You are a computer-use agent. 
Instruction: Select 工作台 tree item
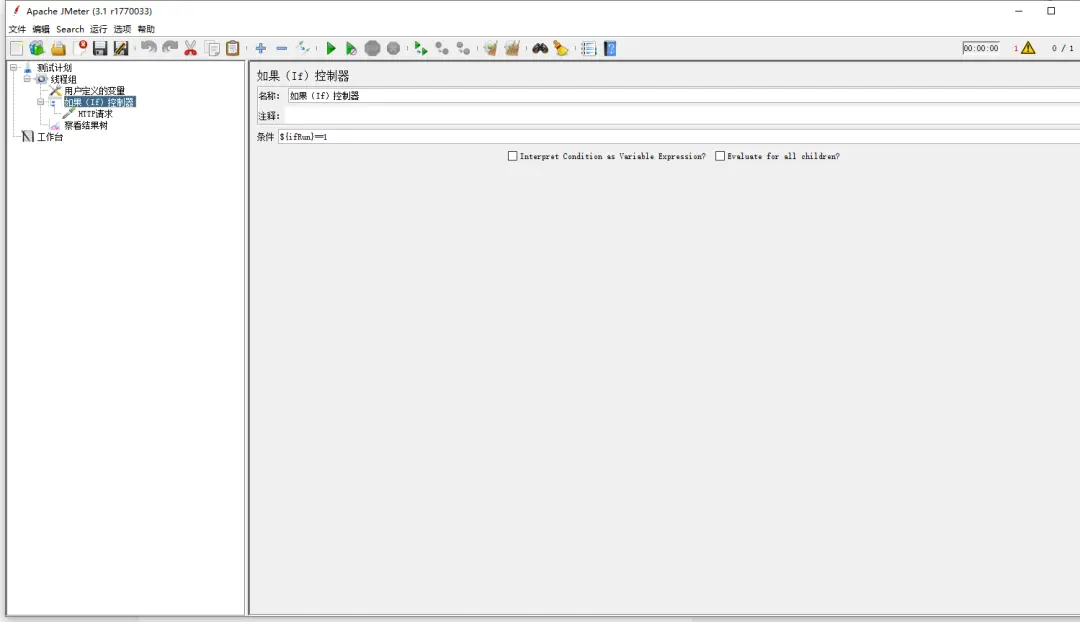click(x=50, y=137)
